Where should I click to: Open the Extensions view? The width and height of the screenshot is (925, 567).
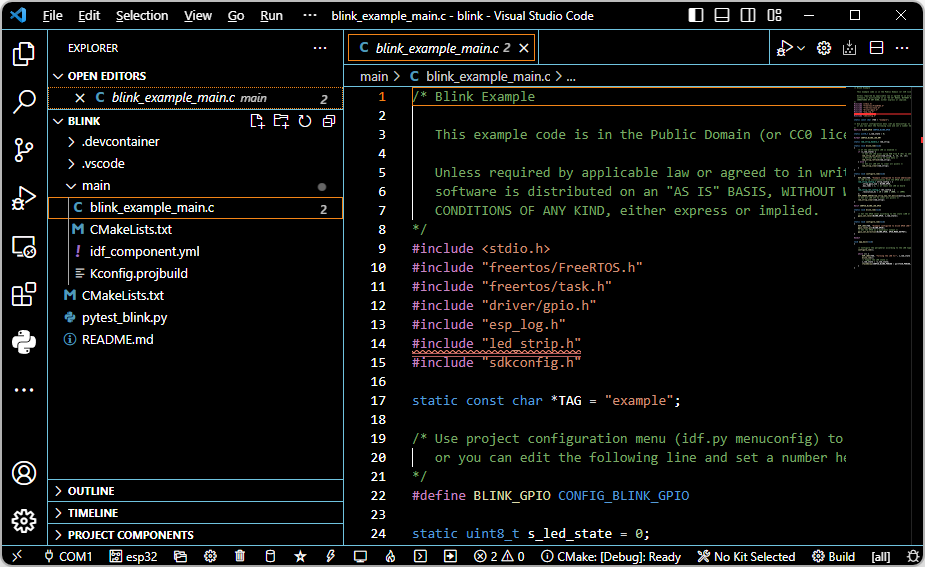[x=24, y=294]
